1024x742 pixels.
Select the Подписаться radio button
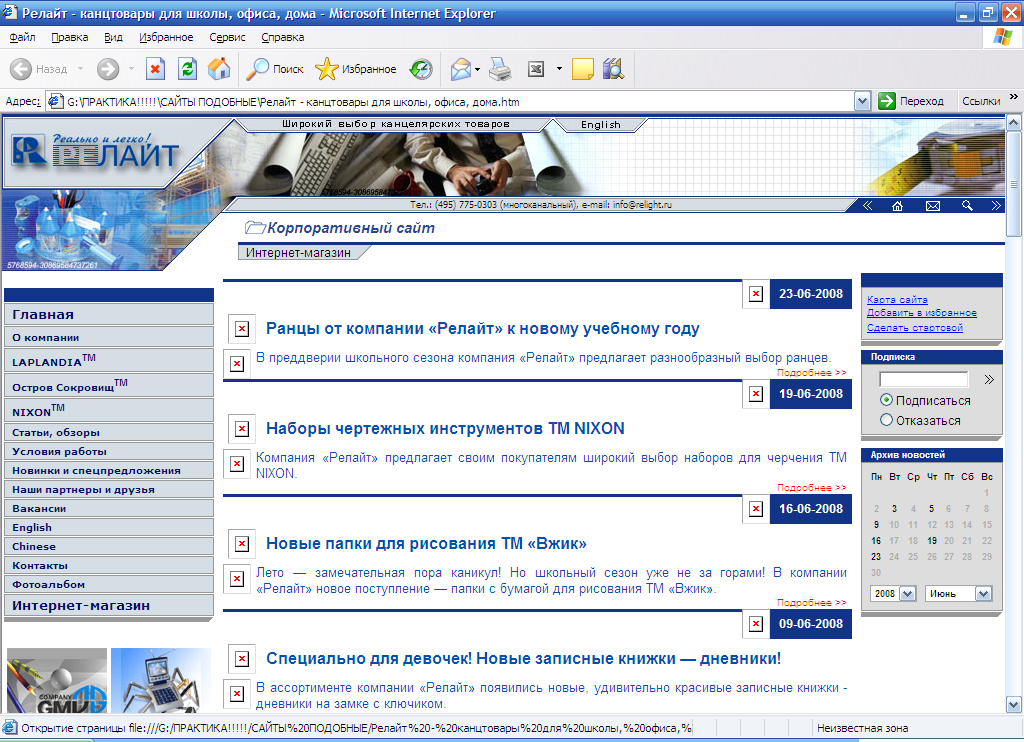pos(886,400)
